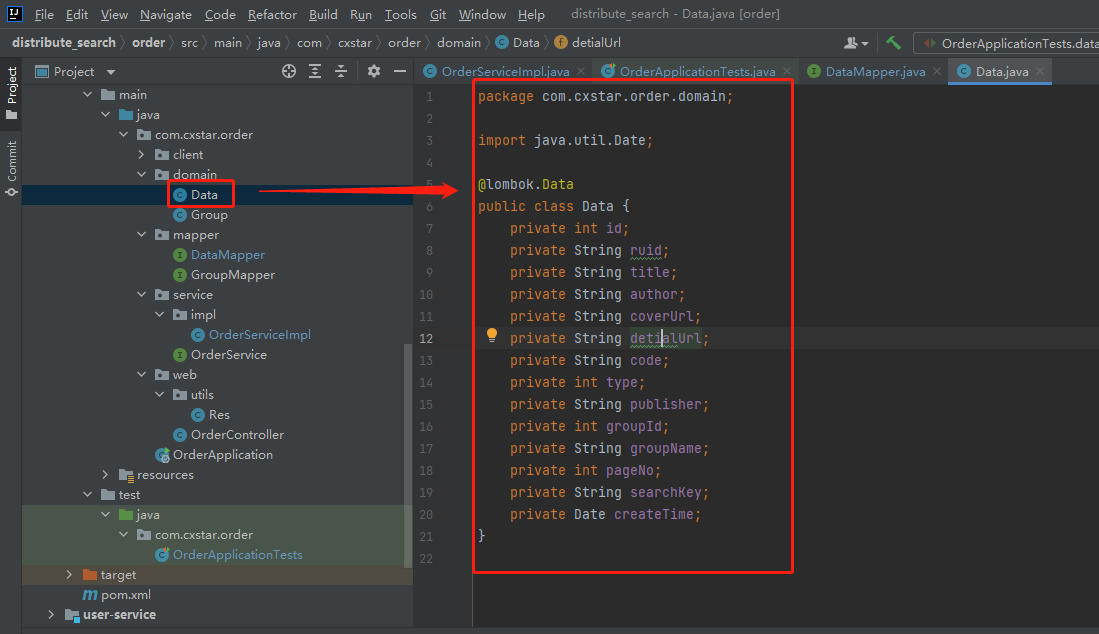Click createTime field in editor
Screen dimensions: 1099x634
click(x=653, y=514)
